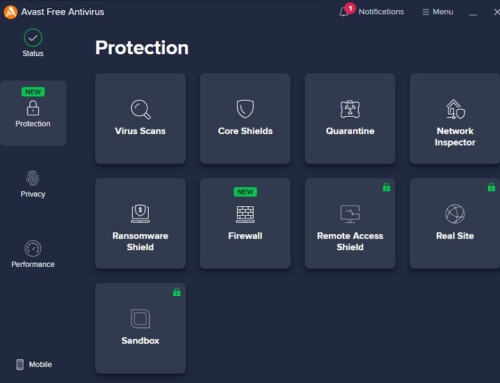Open the Network Inspector tile
This screenshot has width=500, height=383.
coord(455,119)
